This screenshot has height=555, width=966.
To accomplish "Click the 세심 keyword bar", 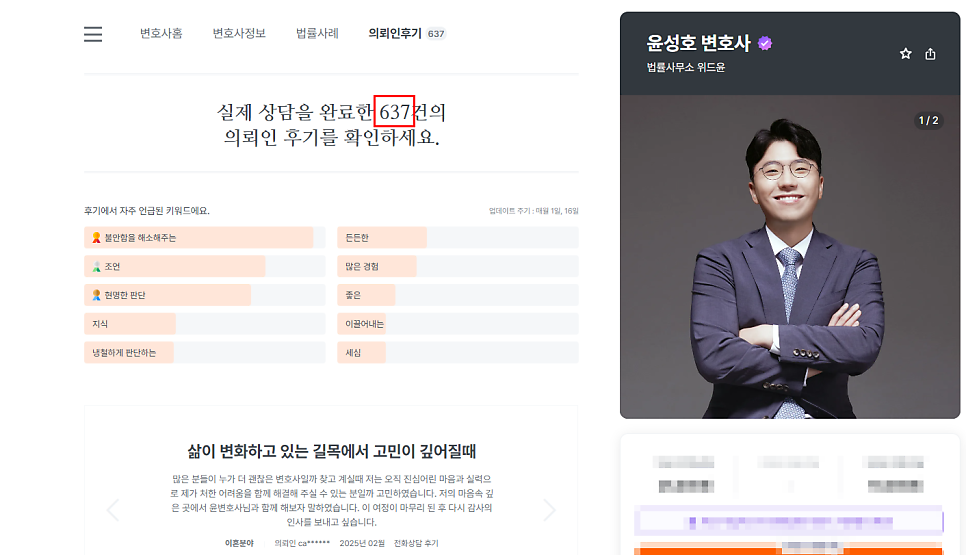I will click(x=458, y=352).
